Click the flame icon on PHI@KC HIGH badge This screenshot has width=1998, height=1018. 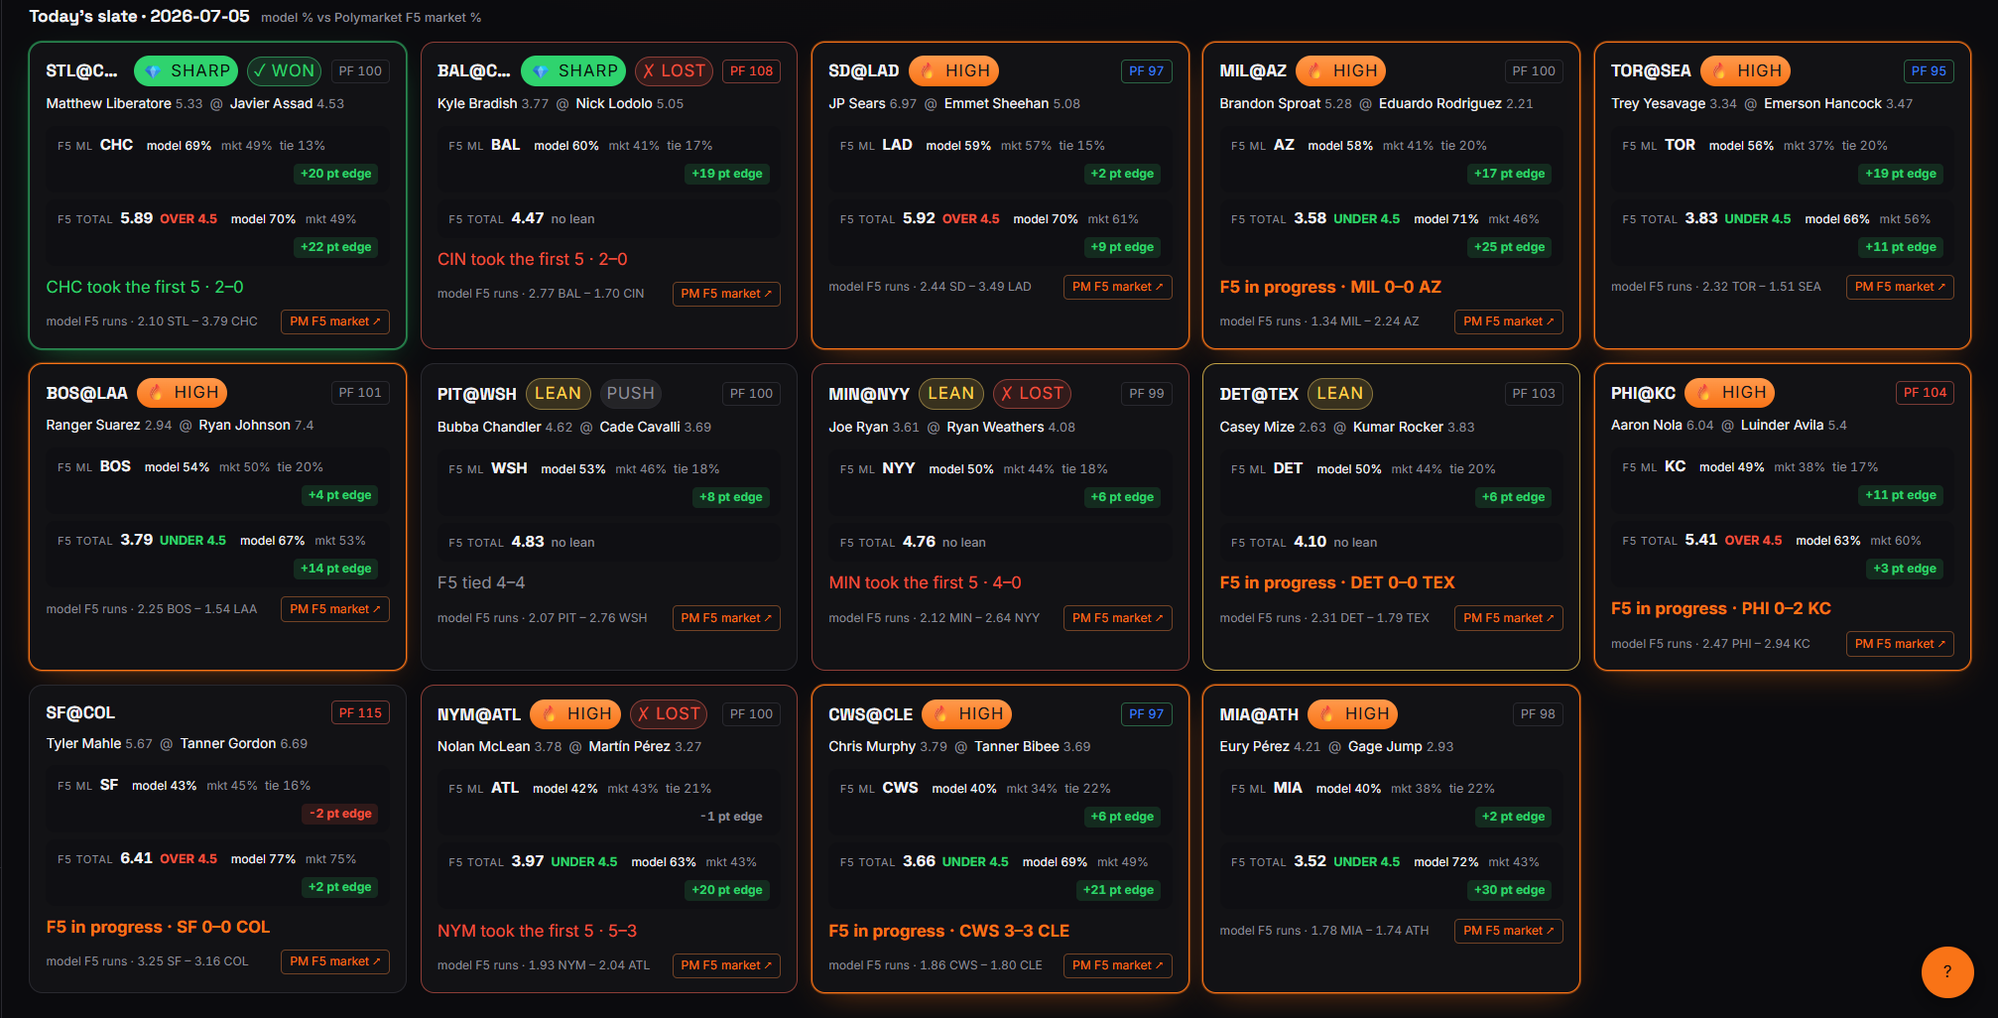1704,393
